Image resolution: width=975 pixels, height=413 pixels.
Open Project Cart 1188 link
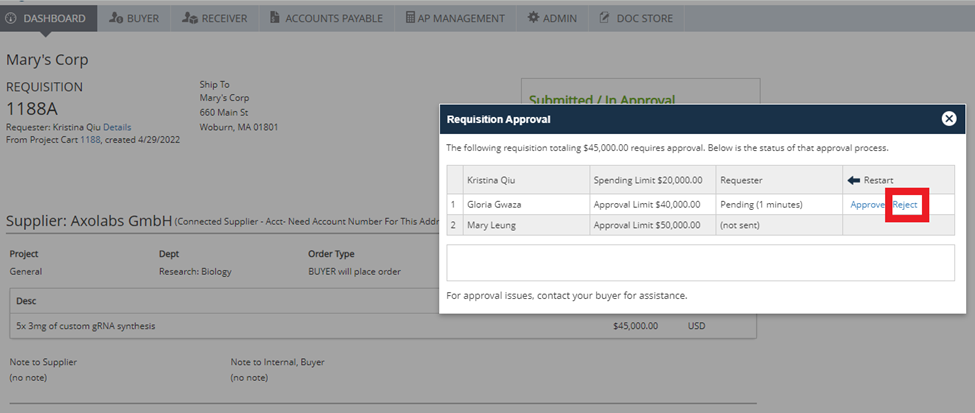pos(91,140)
